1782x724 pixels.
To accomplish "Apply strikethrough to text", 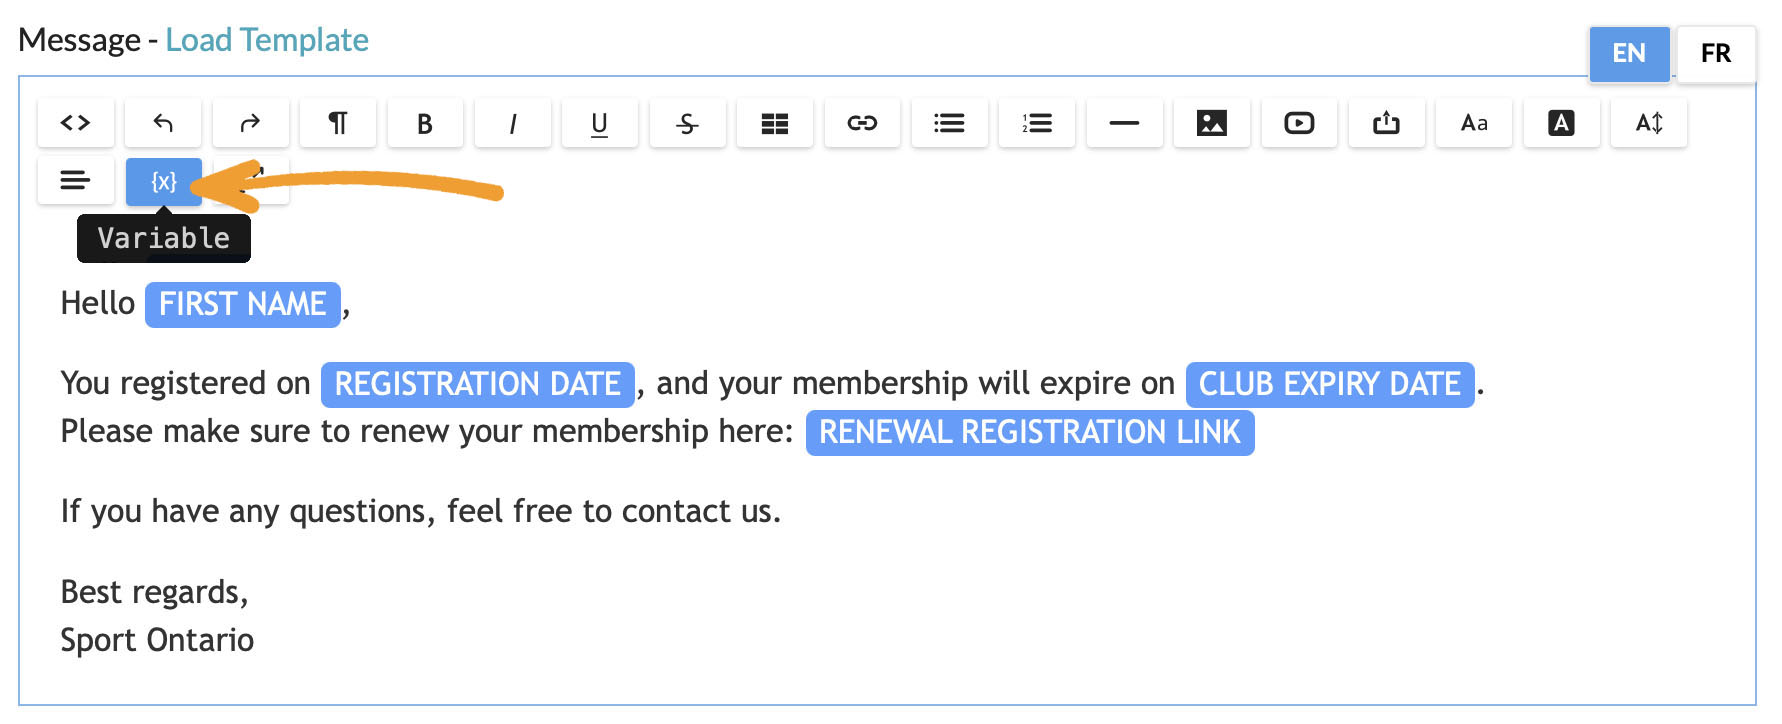I will [687, 123].
